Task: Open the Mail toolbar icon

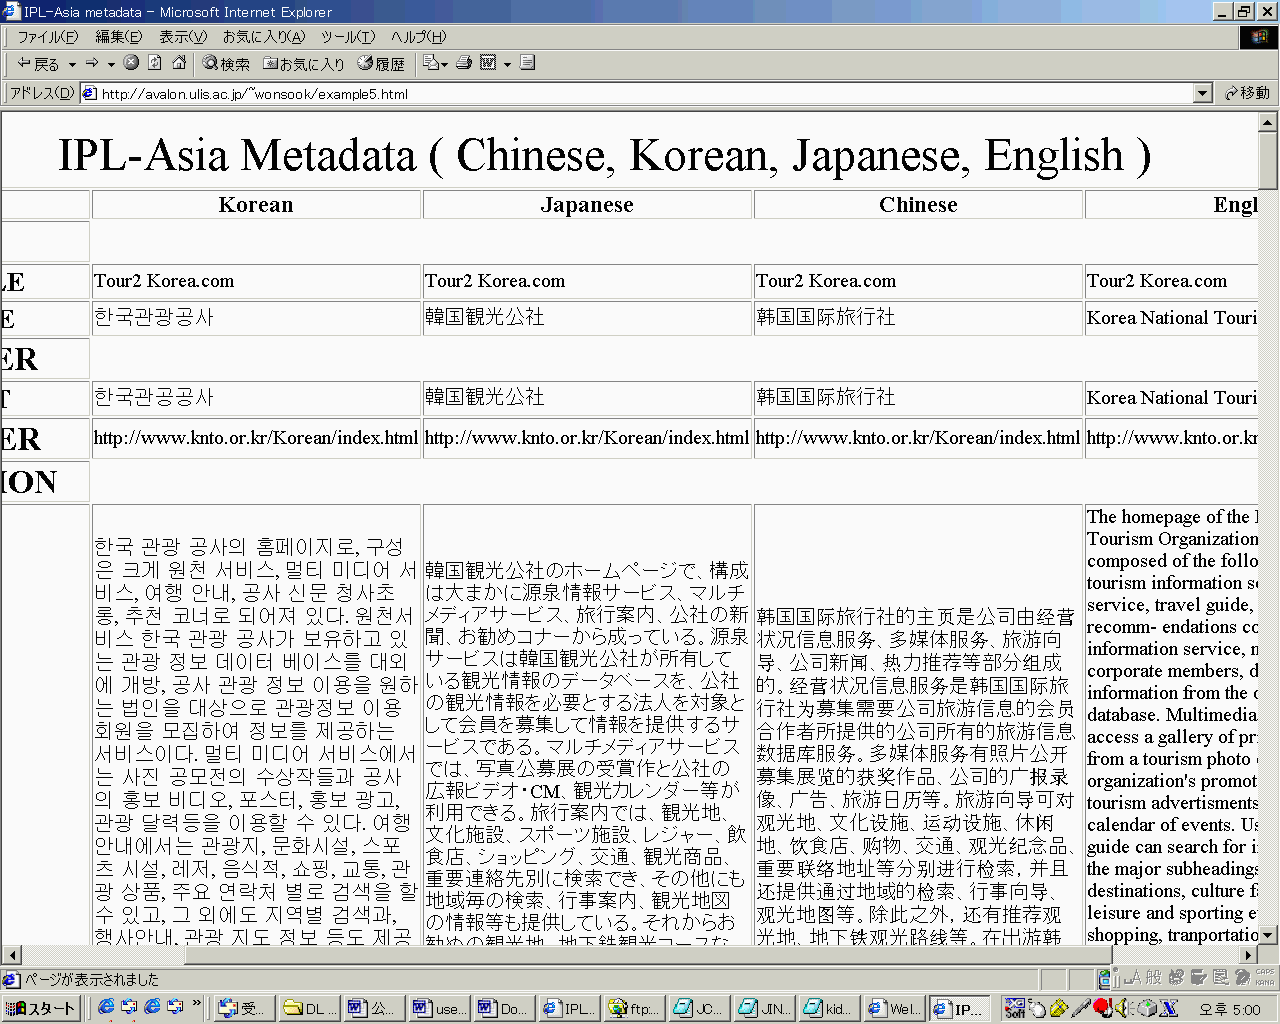Action: [x=431, y=63]
